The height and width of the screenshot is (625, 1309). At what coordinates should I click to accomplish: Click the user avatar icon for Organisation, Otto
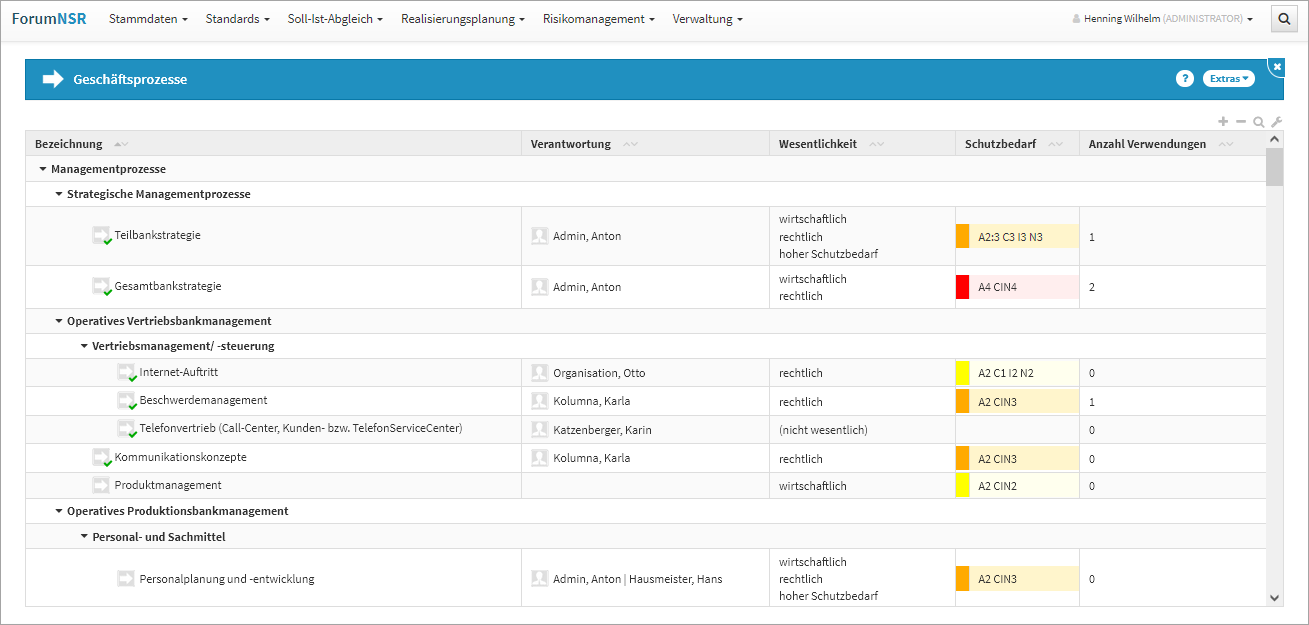point(540,373)
